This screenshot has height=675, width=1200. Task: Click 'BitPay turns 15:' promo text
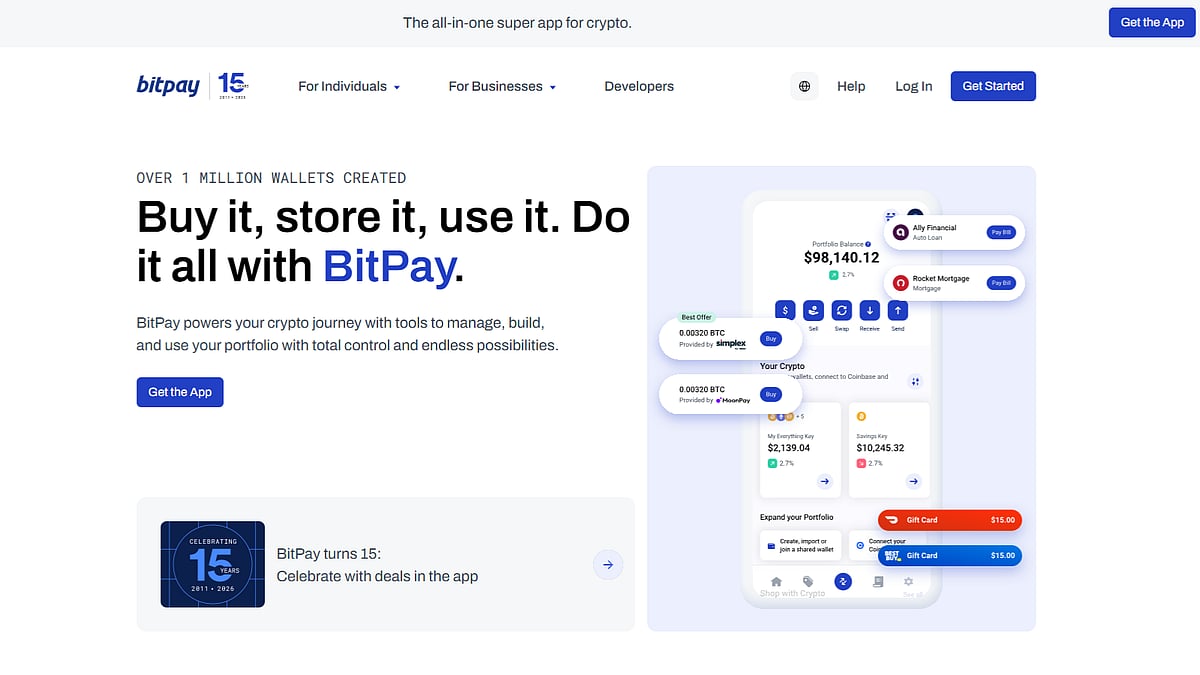pos(329,553)
